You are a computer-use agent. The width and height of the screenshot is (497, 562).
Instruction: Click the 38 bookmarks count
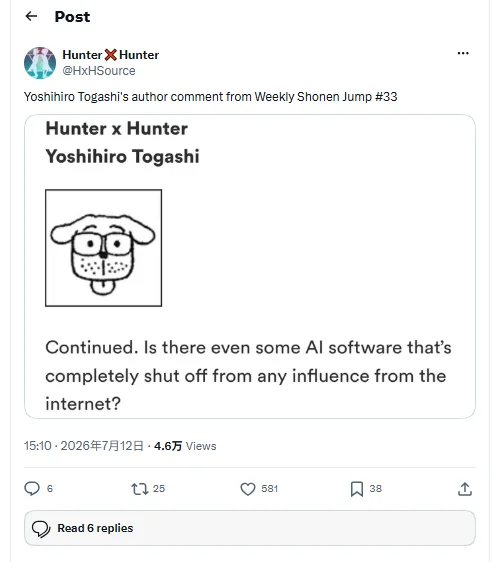point(376,489)
